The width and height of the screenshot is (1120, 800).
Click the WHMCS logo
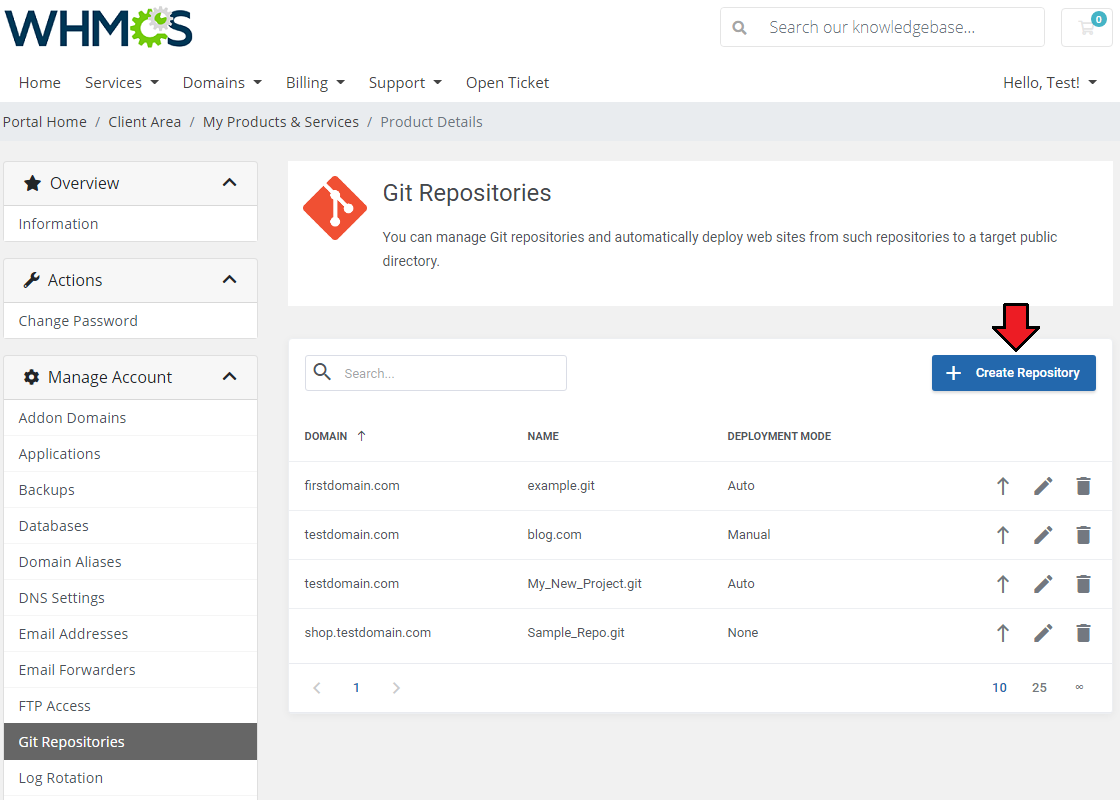[99, 28]
